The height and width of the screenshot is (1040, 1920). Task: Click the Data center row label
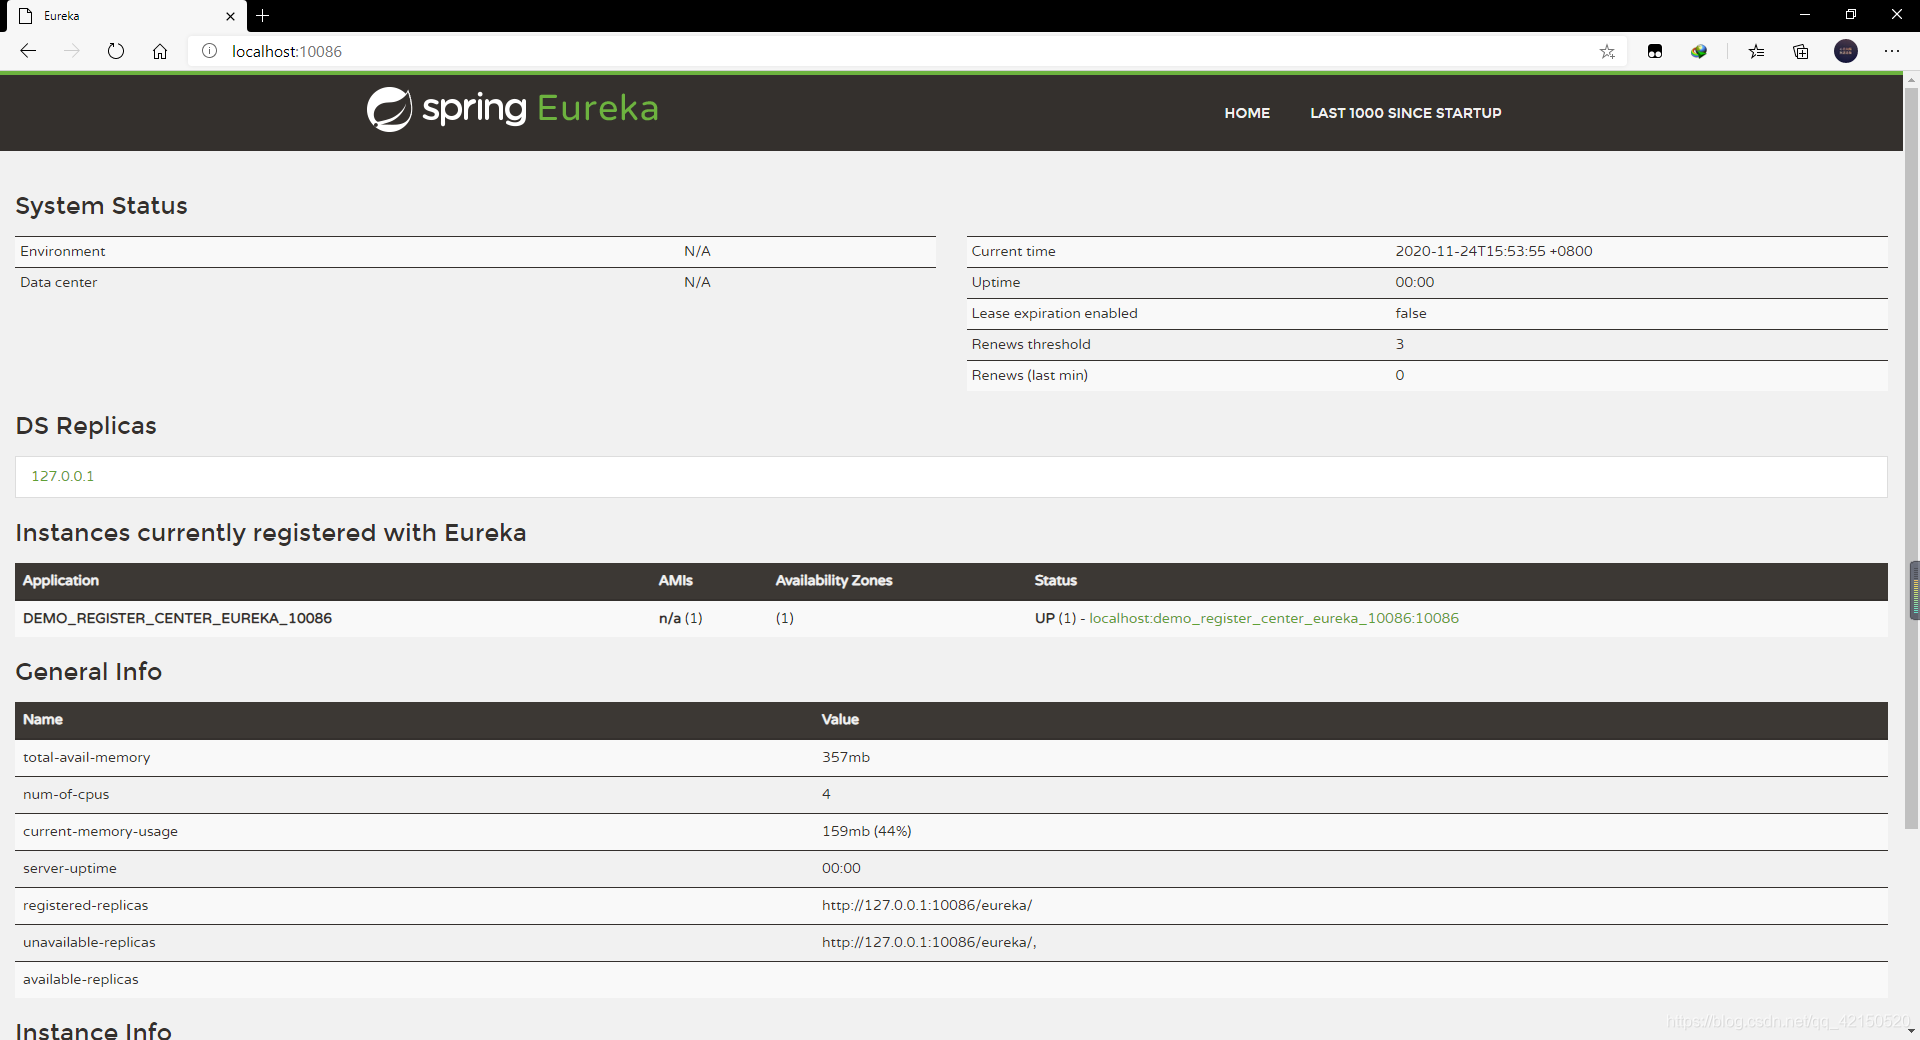59,282
